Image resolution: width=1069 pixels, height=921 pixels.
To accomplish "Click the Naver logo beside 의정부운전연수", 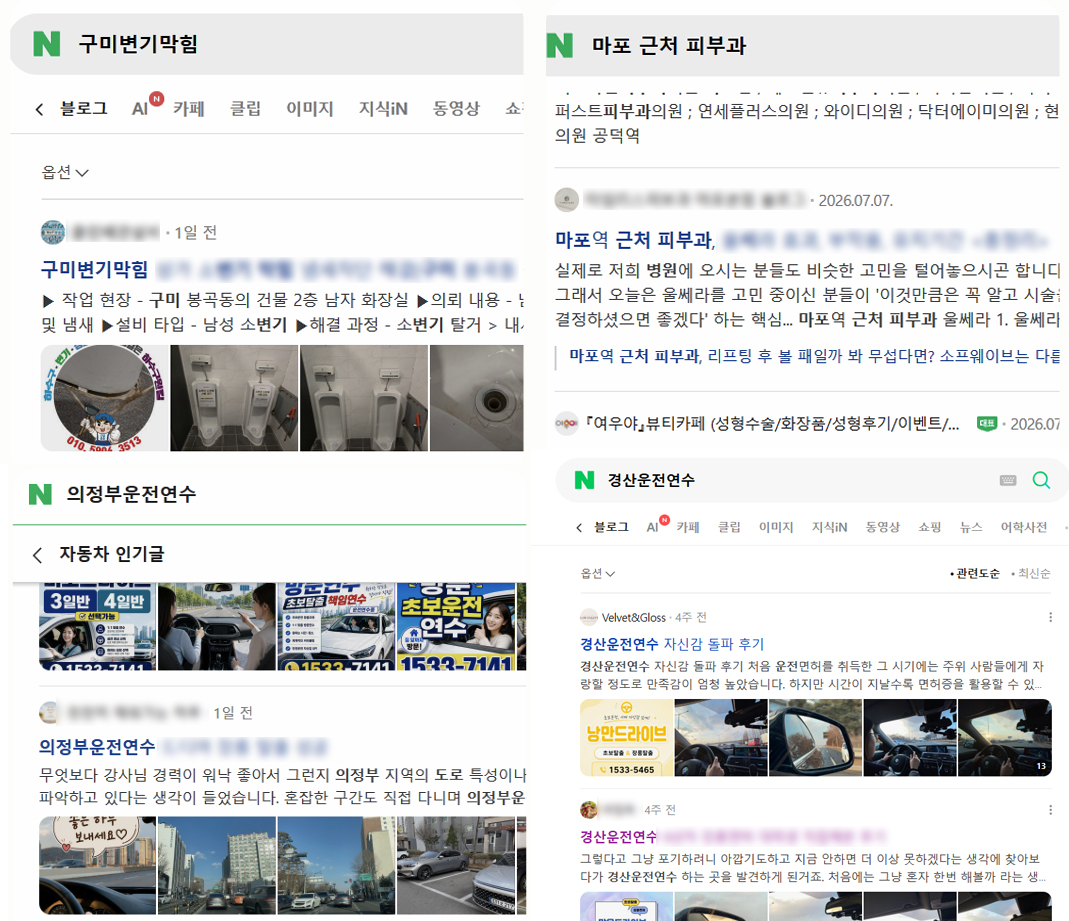I will point(40,494).
